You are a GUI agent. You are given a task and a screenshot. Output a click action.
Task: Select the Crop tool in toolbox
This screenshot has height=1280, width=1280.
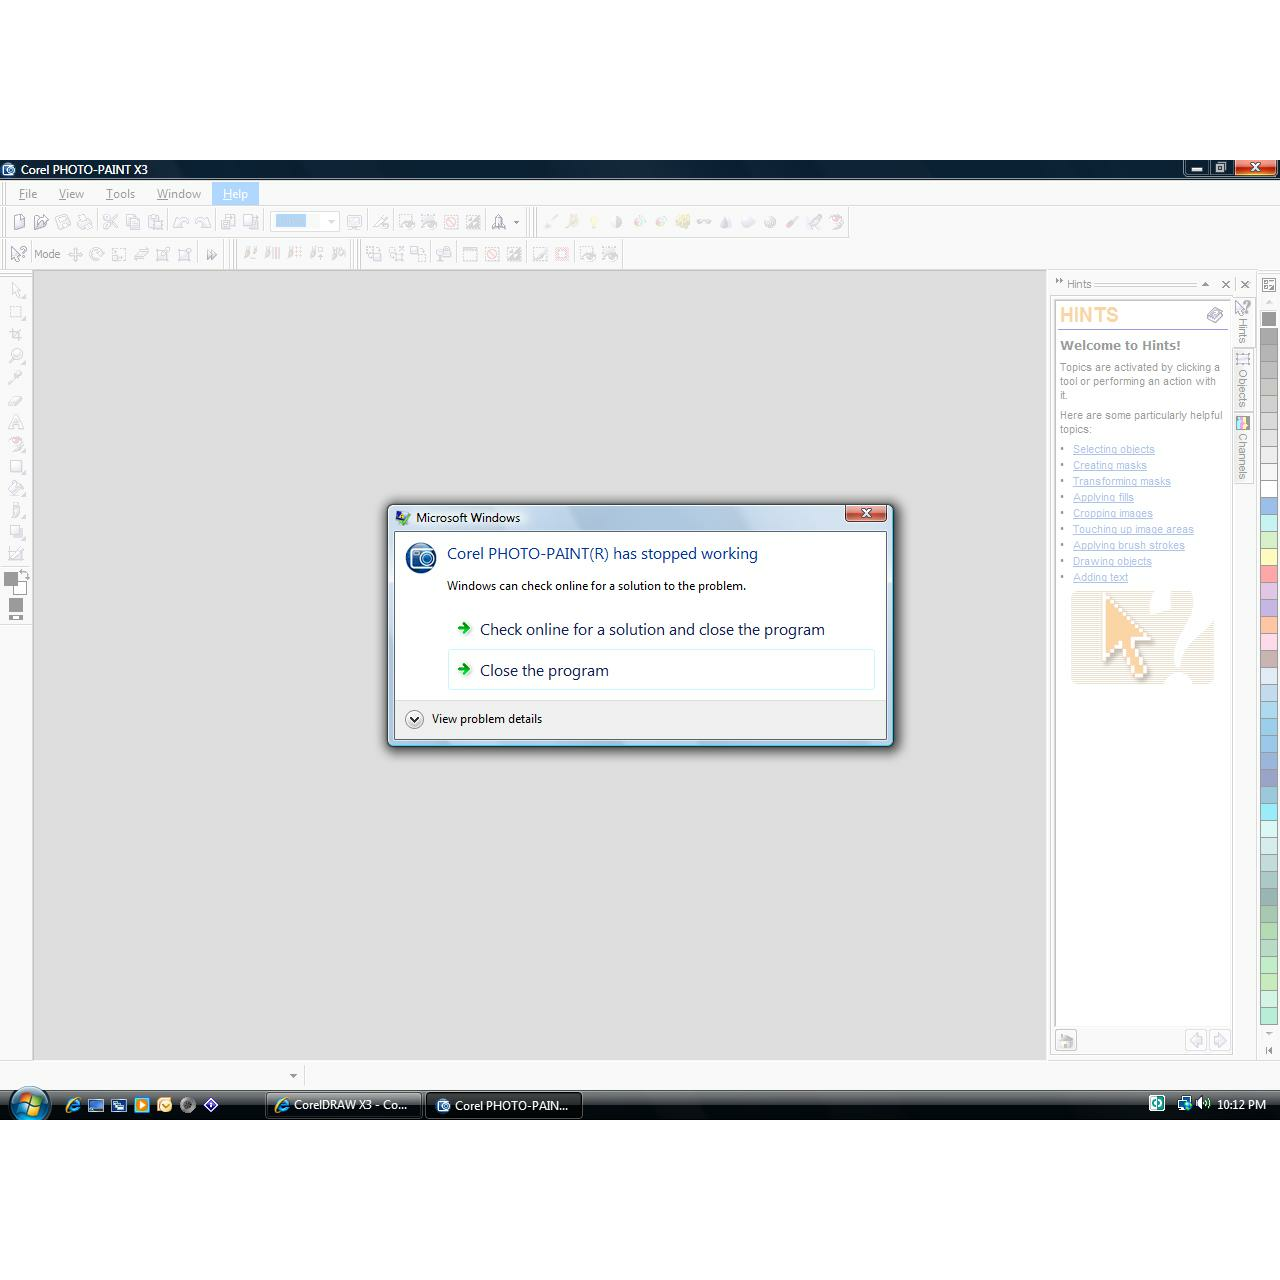pyautogui.click(x=17, y=334)
